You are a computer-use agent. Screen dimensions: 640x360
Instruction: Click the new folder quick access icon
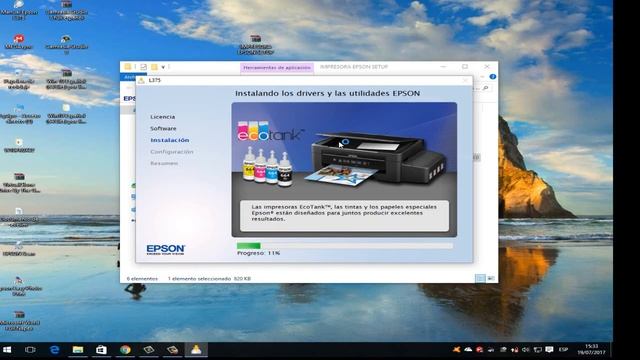(154, 67)
